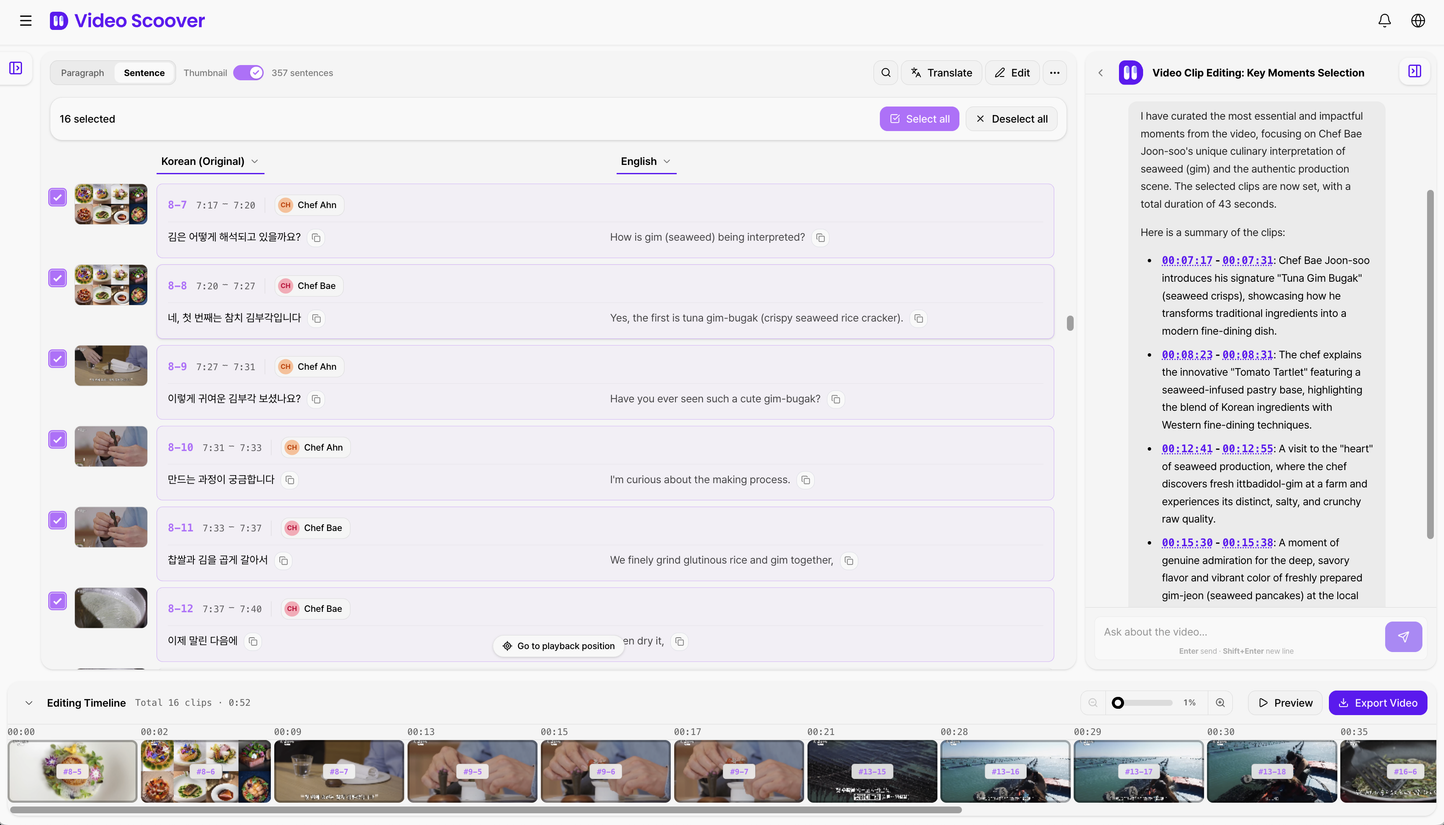Image resolution: width=1444 pixels, height=825 pixels.
Task: Copy Korean text of sentence 8-9
Action: [316, 399]
